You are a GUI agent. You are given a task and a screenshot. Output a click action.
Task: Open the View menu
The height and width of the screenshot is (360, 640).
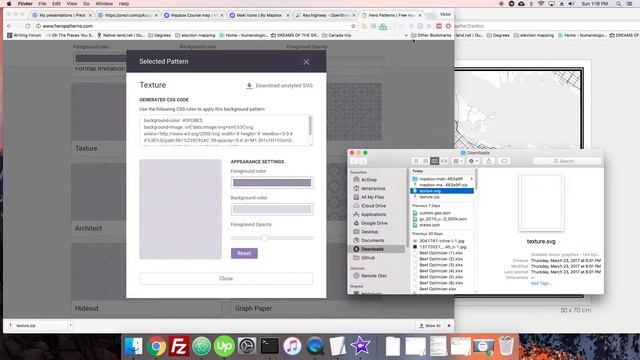[72, 4]
